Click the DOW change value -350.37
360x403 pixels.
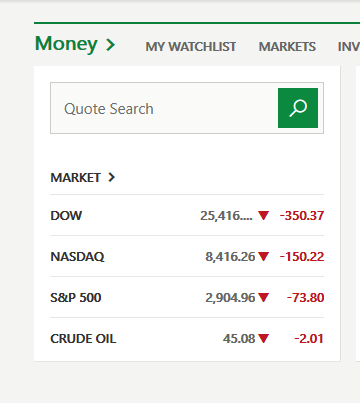click(302, 216)
